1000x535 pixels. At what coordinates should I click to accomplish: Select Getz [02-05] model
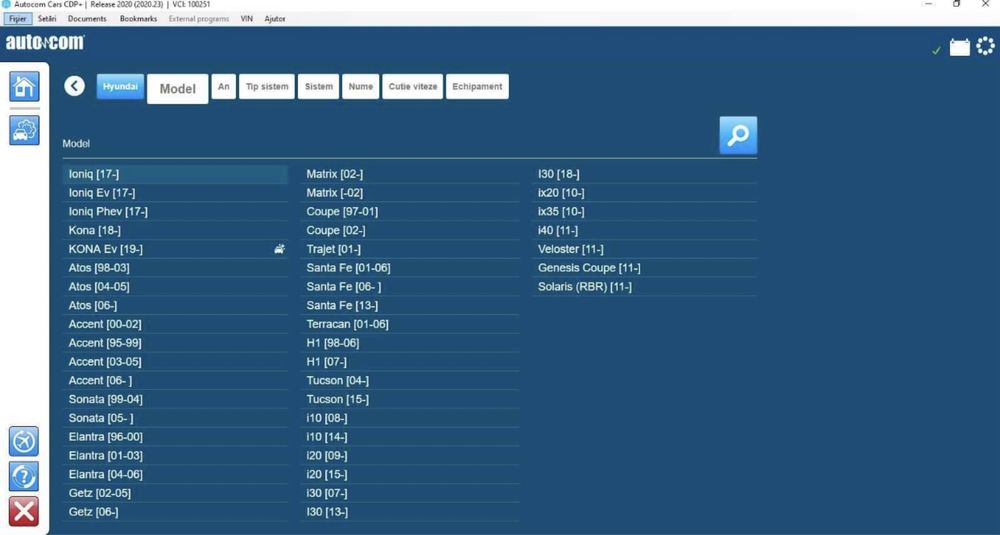[175, 493]
